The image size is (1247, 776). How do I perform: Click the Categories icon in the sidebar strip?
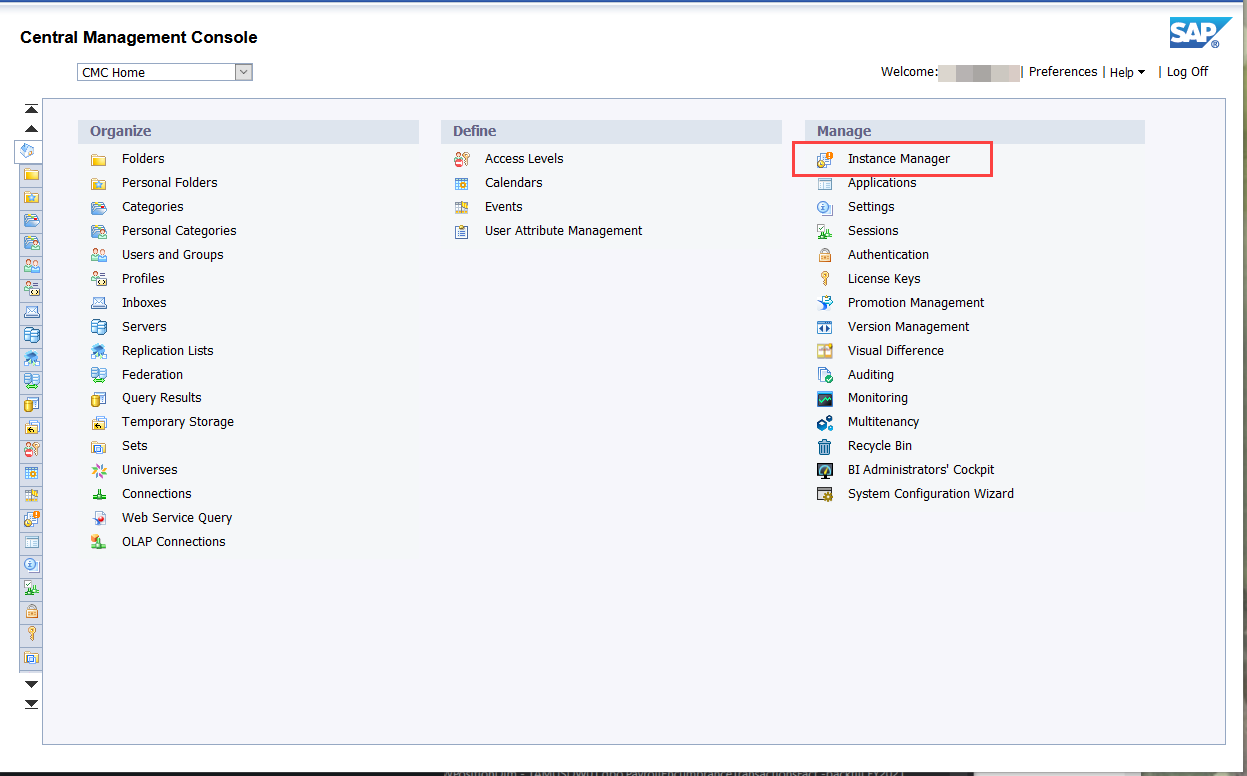[32, 220]
